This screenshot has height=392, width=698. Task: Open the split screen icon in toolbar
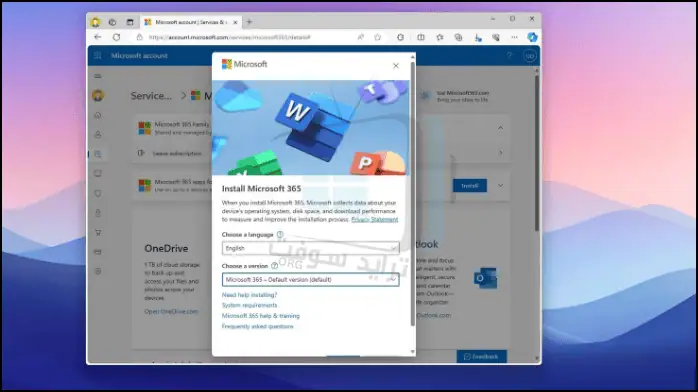[x=421, y=37]
